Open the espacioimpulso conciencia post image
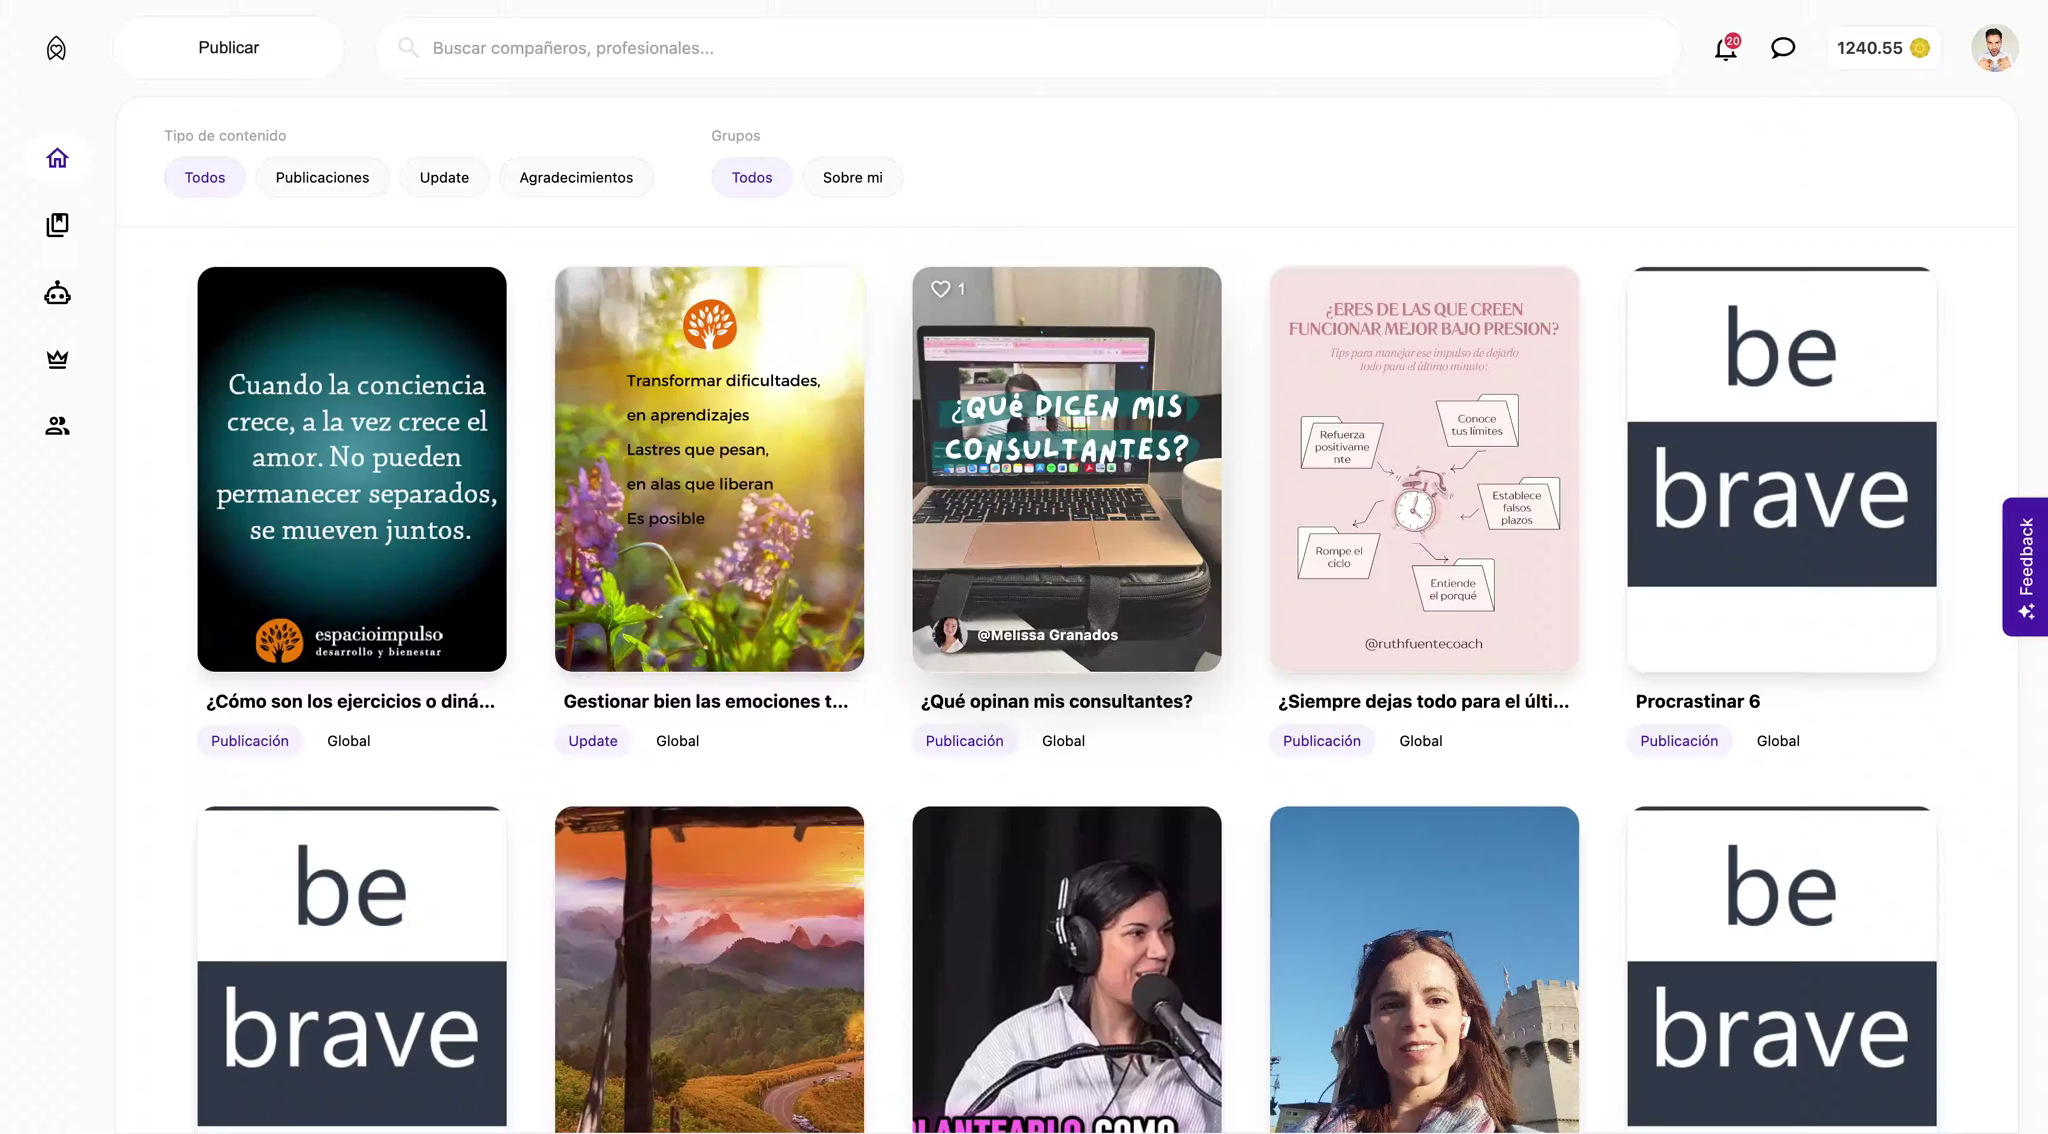 pos(352,469)
